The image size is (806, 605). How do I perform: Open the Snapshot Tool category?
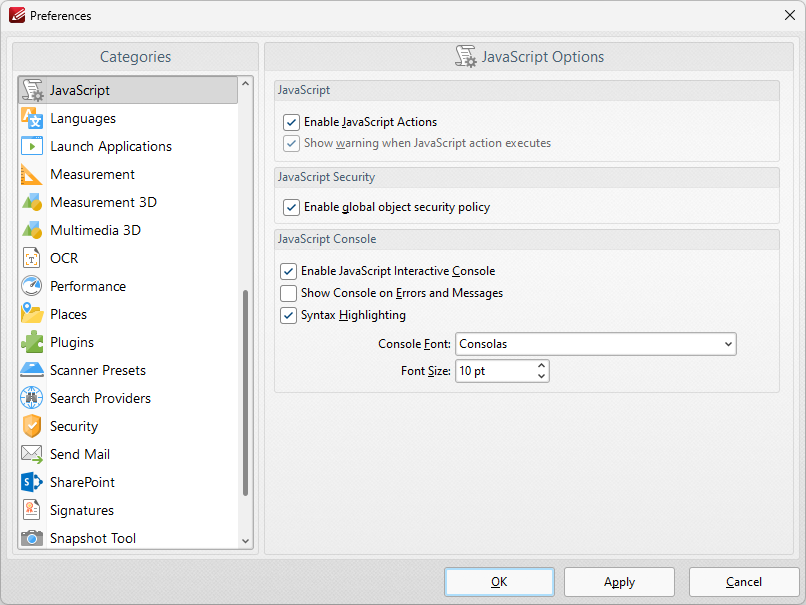128,538
